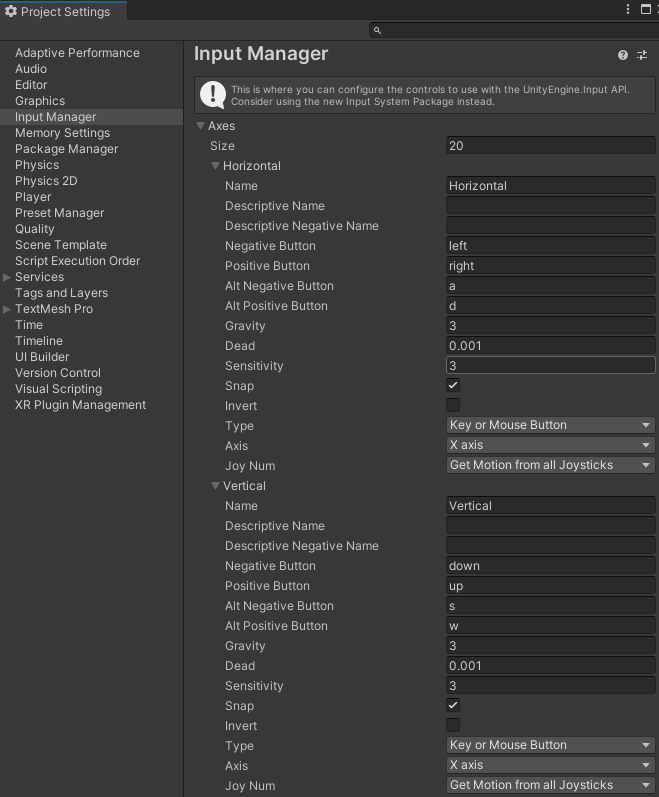659x797 pixels.
Task: Click Horizontal Positive Button field 'right'
Action: (x=550, y=266)
